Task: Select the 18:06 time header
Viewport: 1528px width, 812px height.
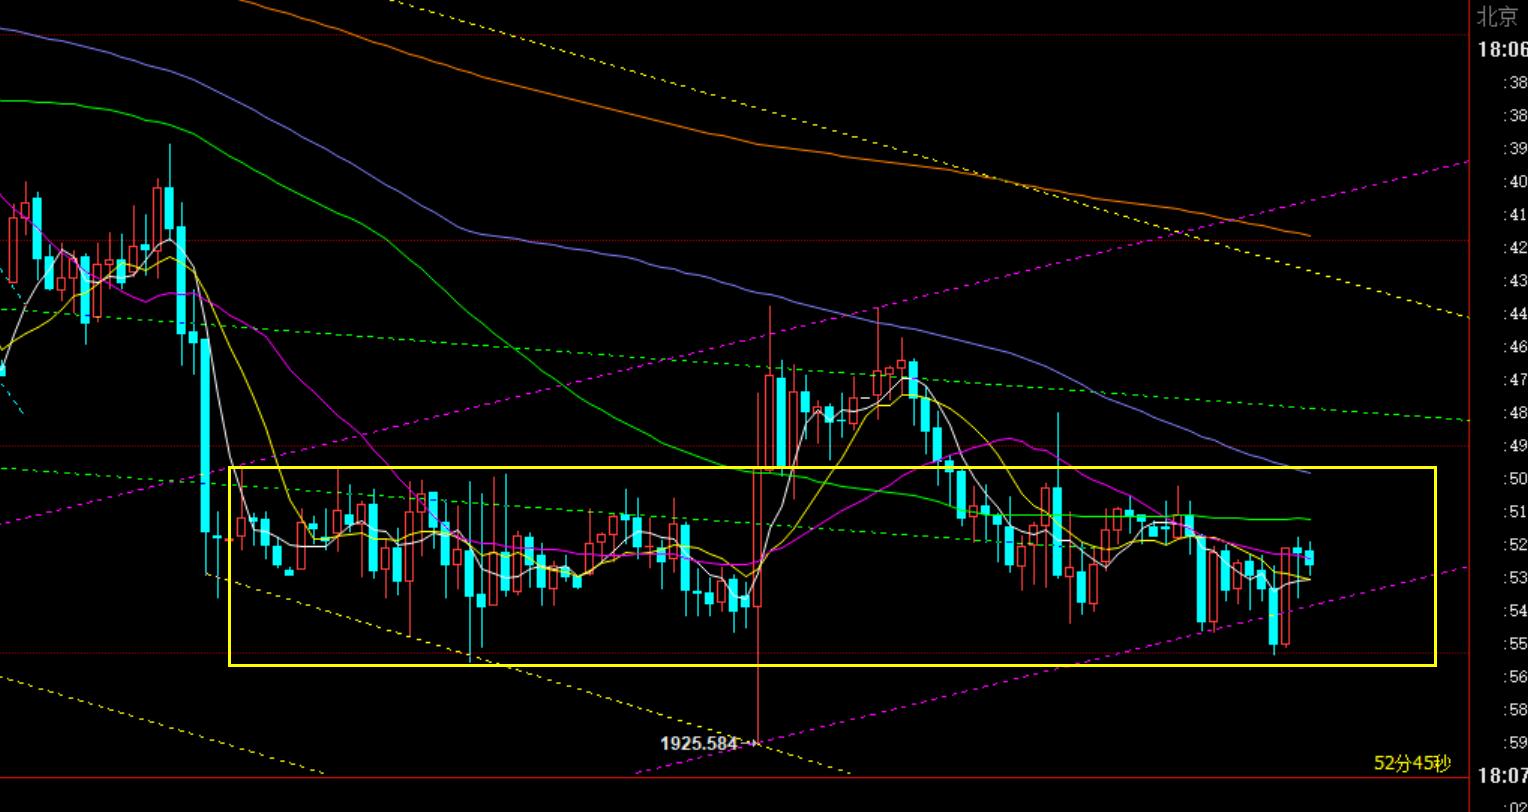Action: (1502, 50)
